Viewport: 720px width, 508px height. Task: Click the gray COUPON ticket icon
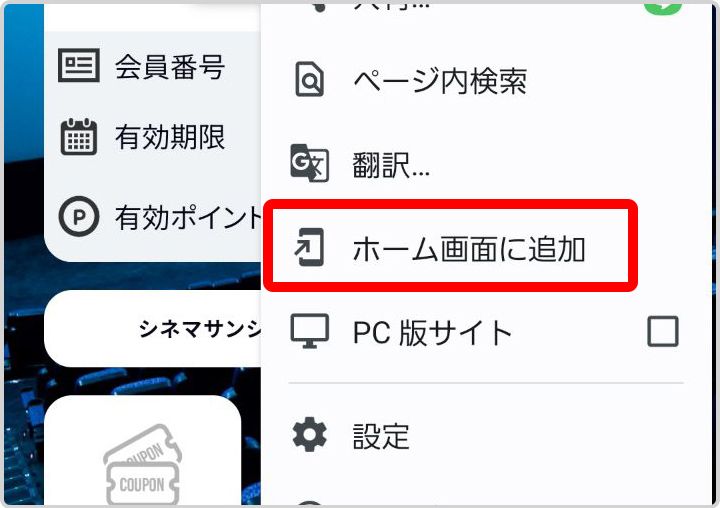(143, 464)
